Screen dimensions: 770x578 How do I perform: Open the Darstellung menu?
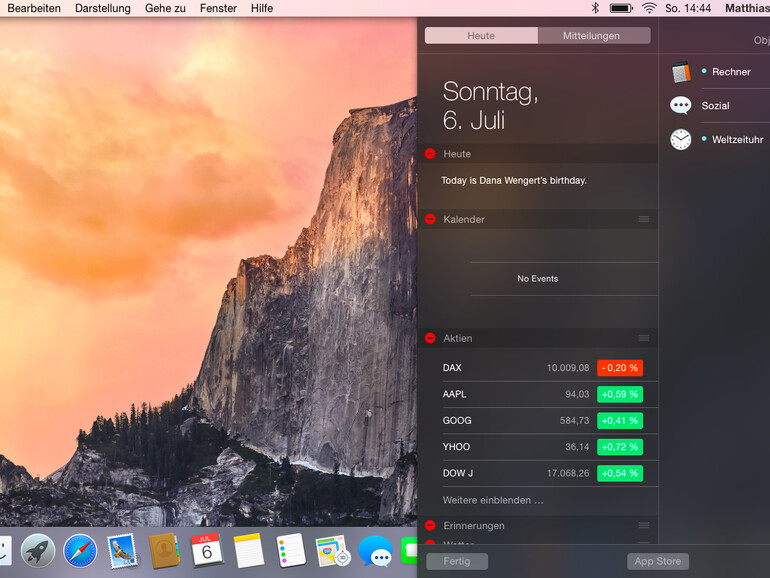(103, 8)
